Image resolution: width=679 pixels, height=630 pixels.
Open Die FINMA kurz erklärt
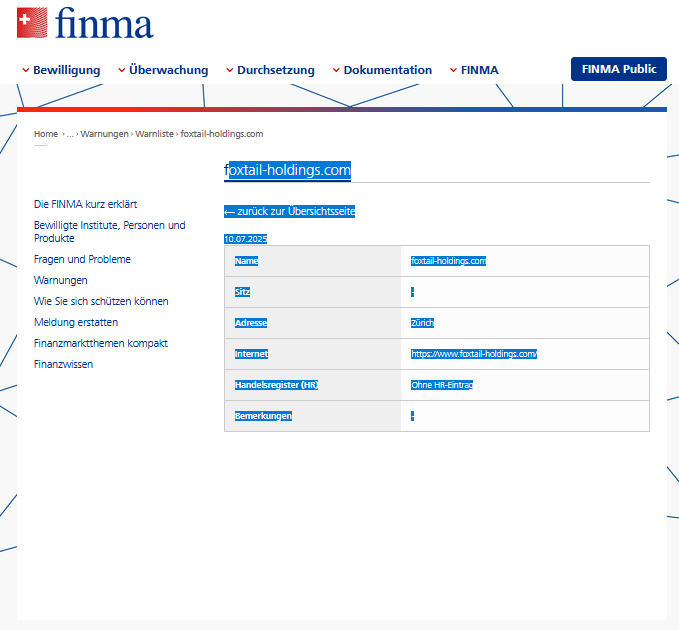click(85, 204)
